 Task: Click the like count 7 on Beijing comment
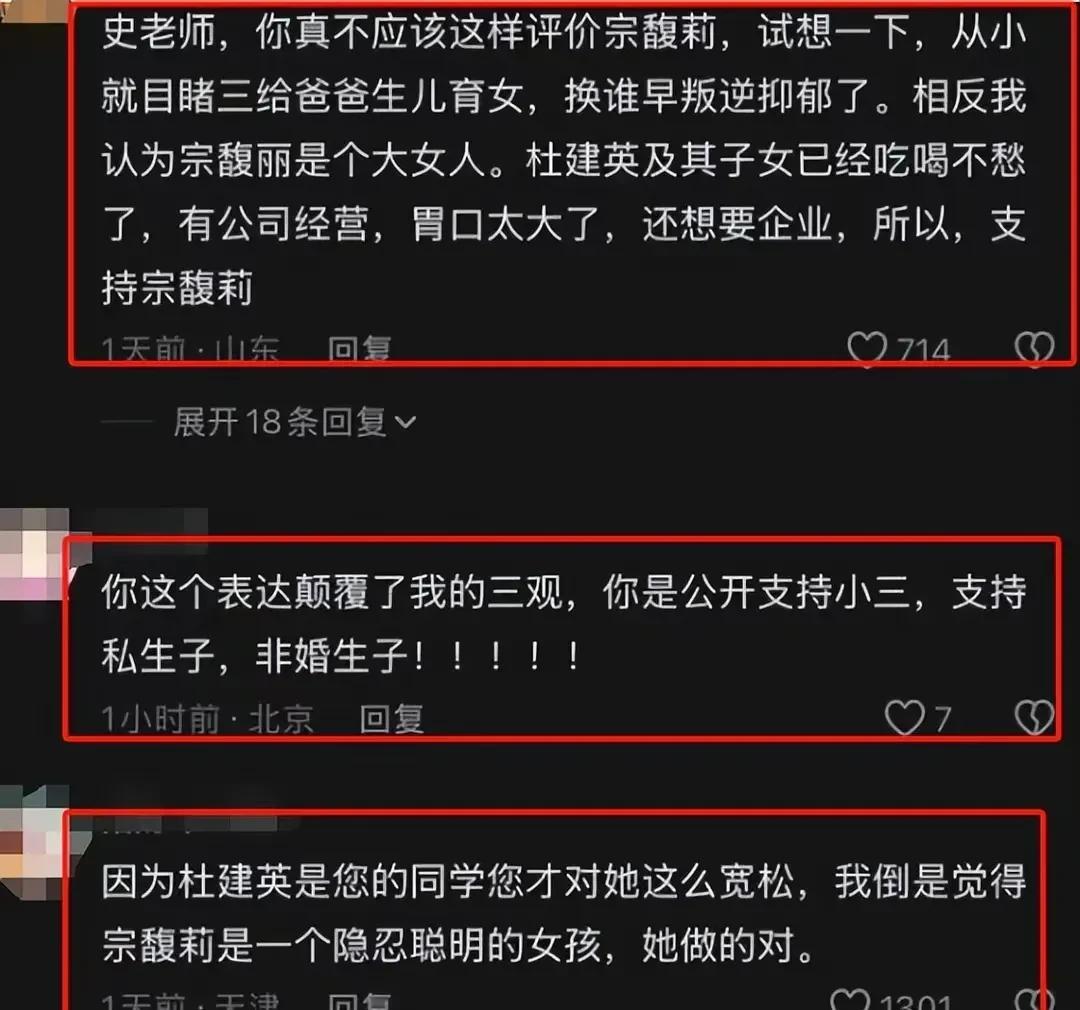pyautogui.click(x=943, y=719)
